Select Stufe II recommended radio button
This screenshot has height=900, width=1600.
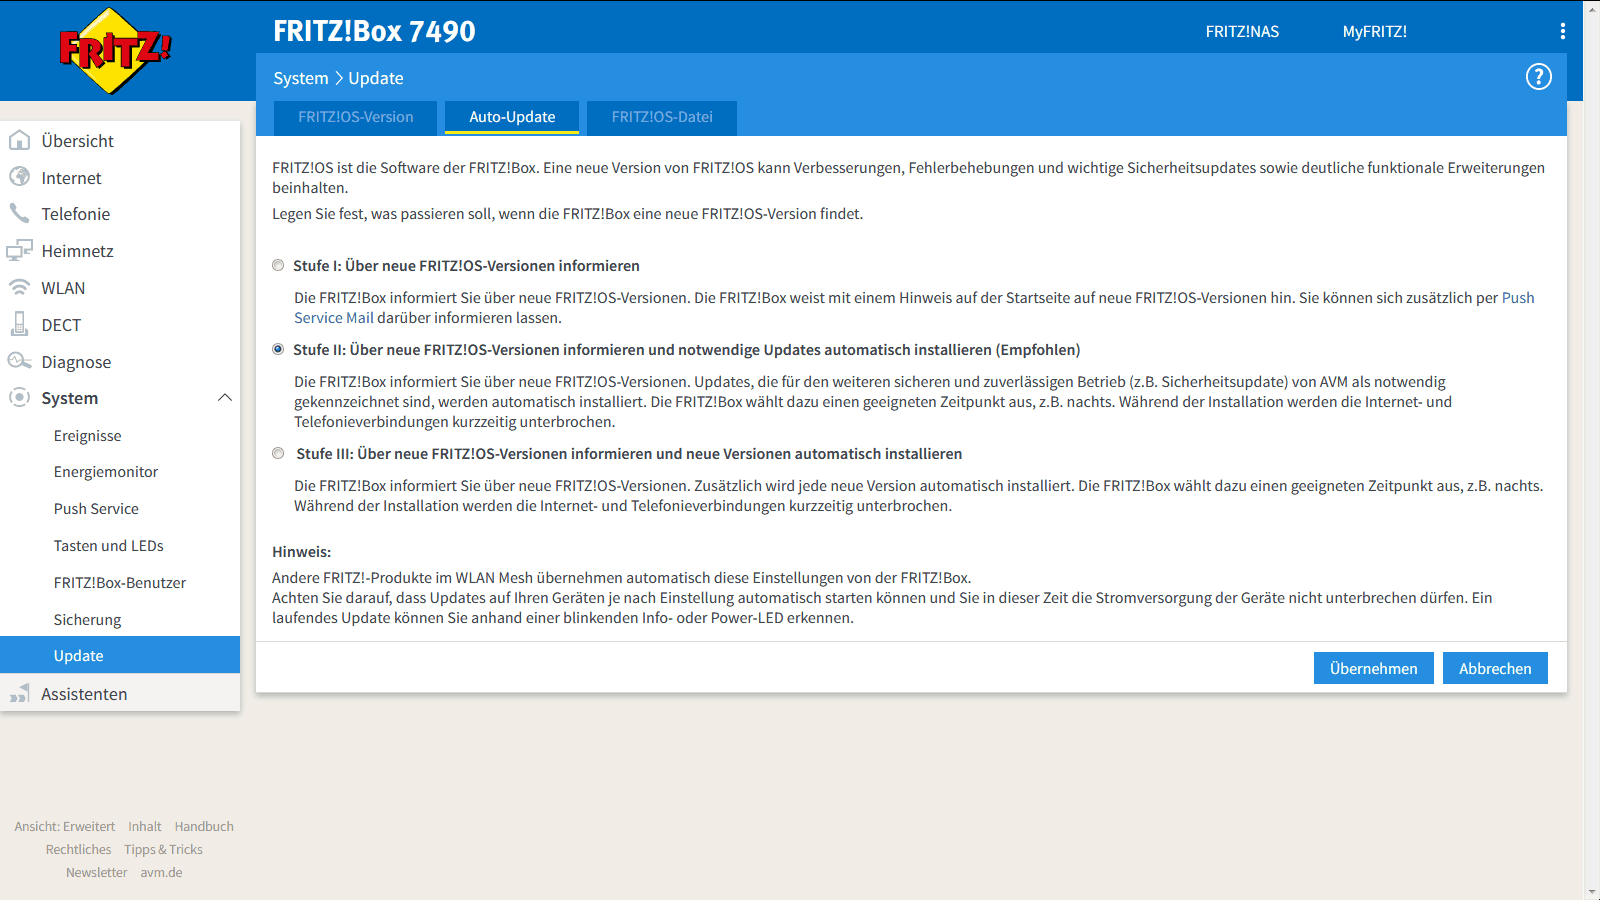(278, 349)
